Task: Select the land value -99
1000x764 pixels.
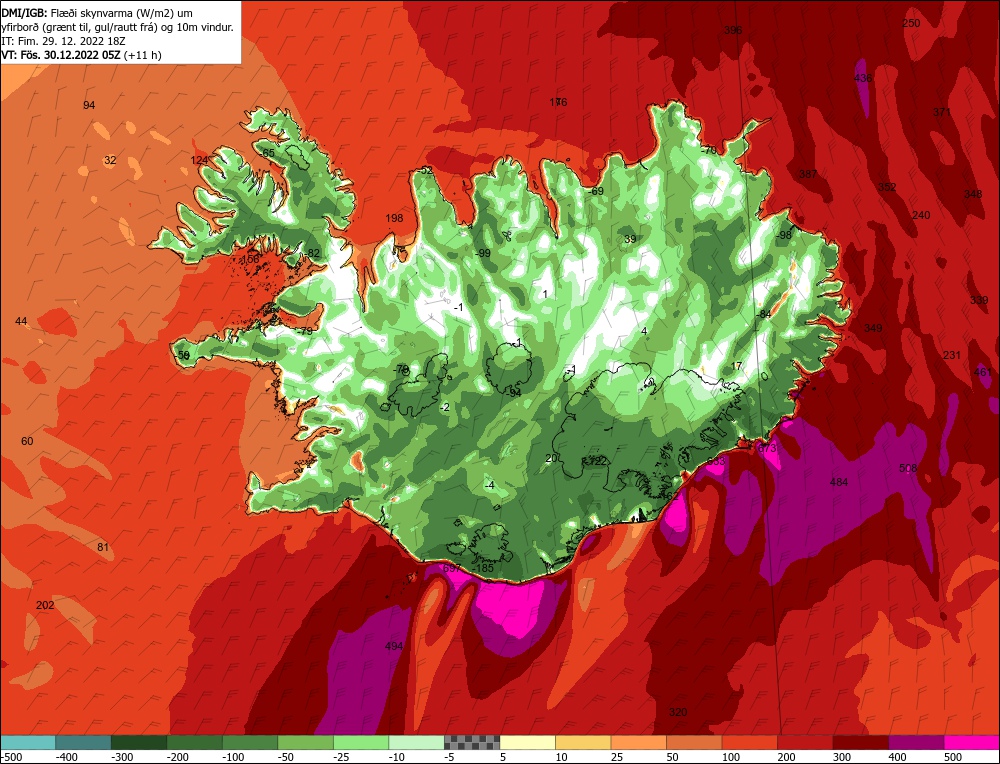Action: click(483, 253)
